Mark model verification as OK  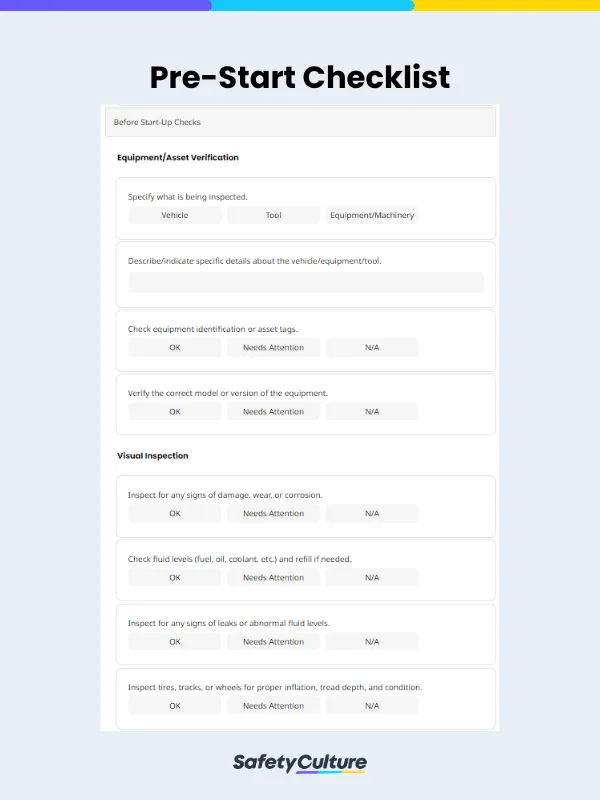pyautogui.click(x=174, y=411)
